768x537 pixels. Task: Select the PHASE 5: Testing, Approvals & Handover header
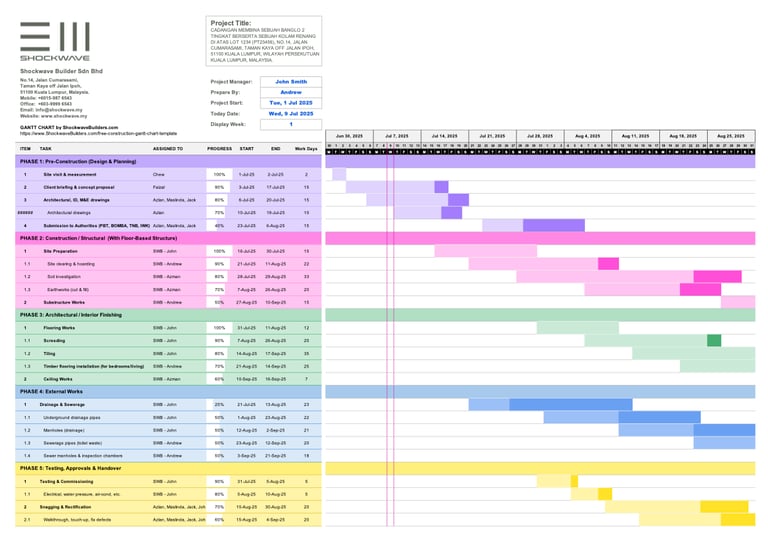pos(168,468)
